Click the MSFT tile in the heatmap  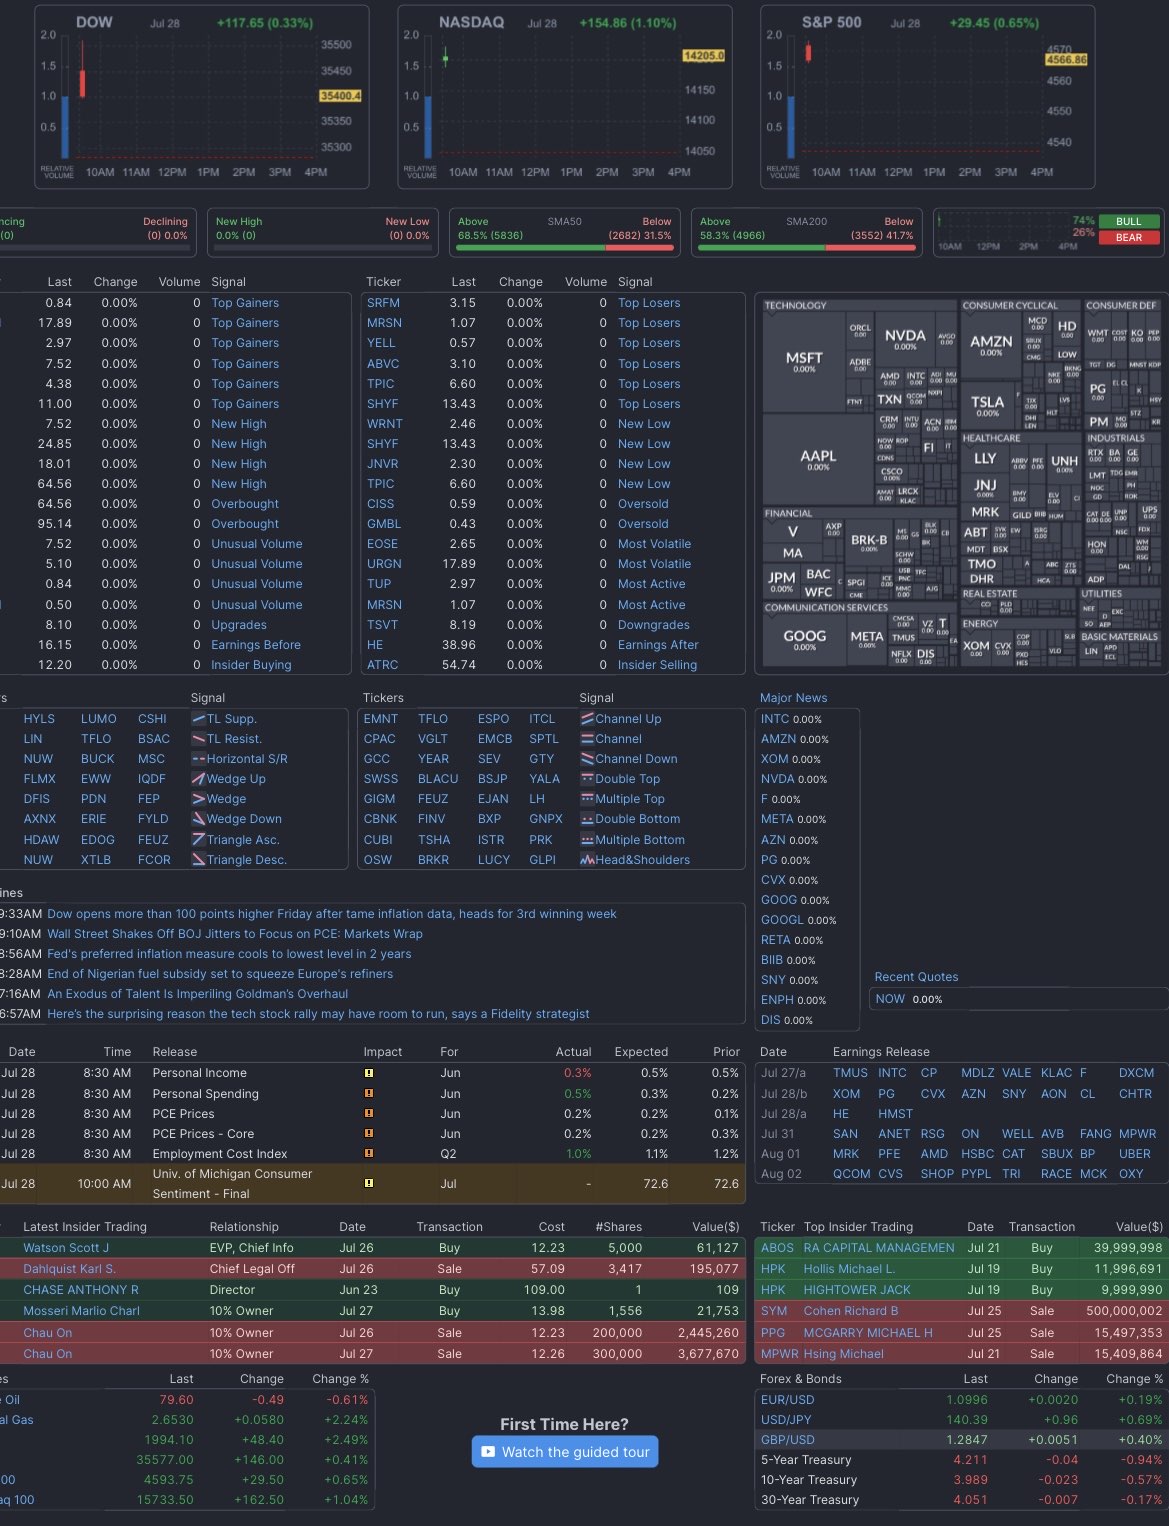(804, 361)
